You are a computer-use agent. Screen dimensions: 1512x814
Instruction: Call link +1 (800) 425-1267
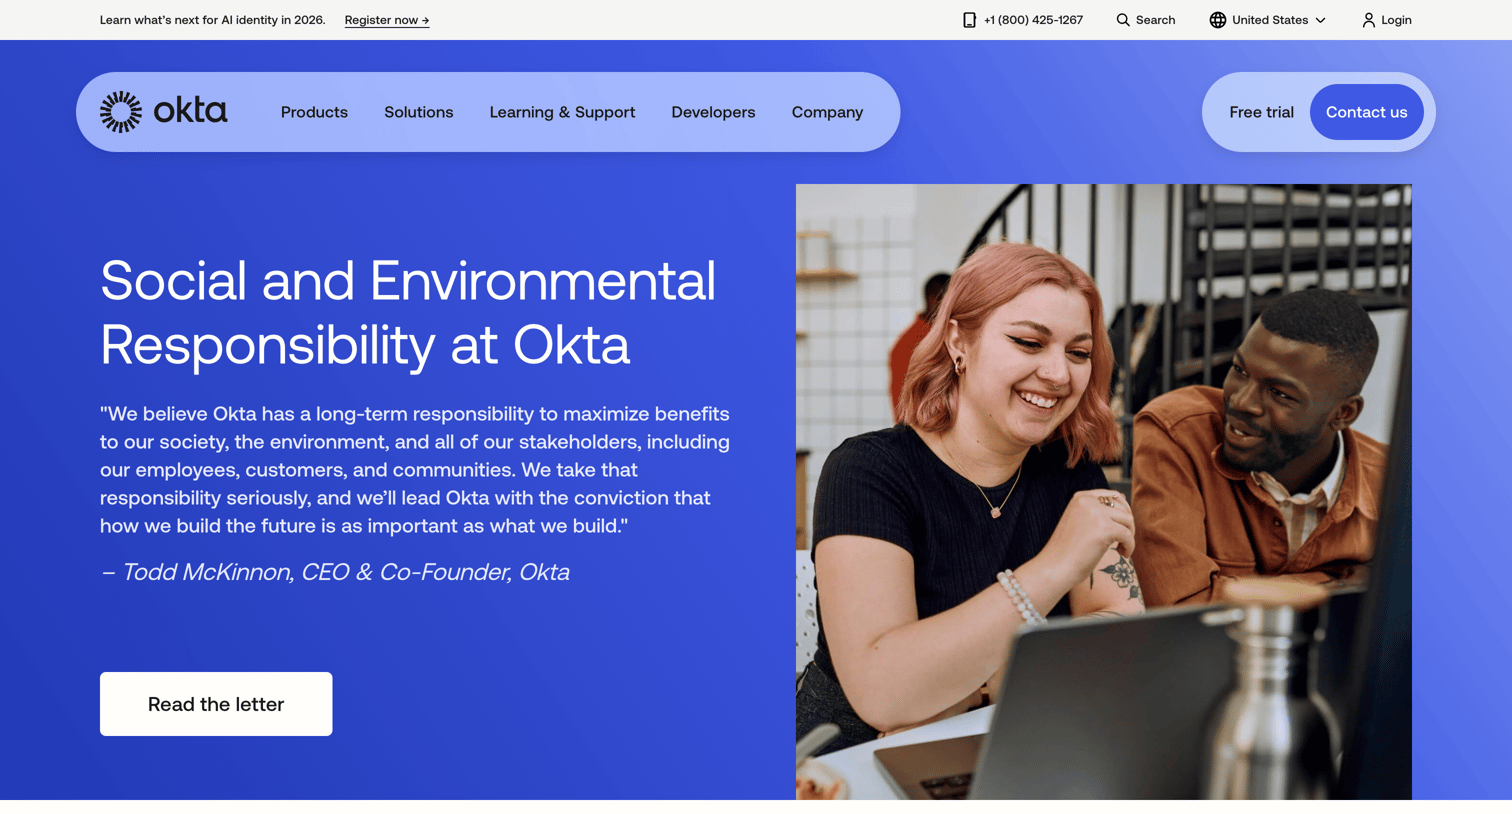(1033, 20)
